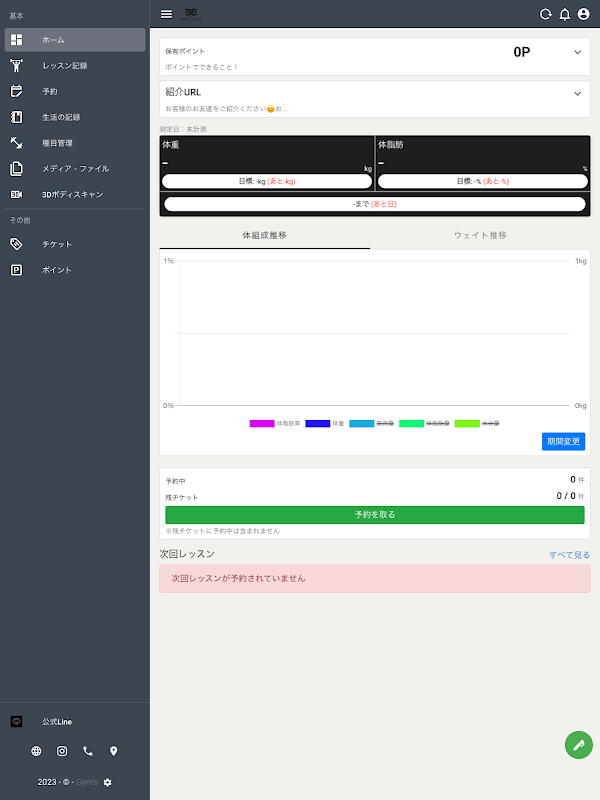This screenshot has height=800, width=600.
Task: Click the 0P points value
Action: (x=521, y=52)
